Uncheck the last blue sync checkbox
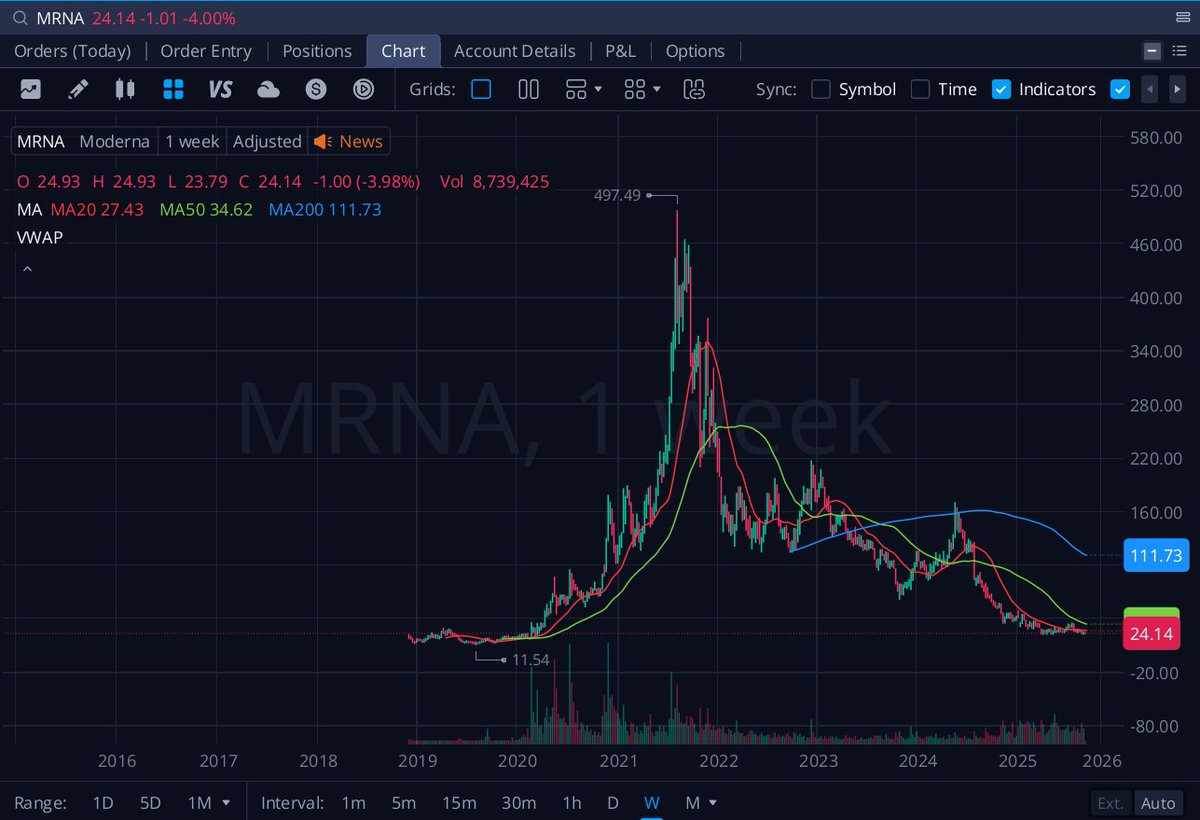 coord(1120,89)
